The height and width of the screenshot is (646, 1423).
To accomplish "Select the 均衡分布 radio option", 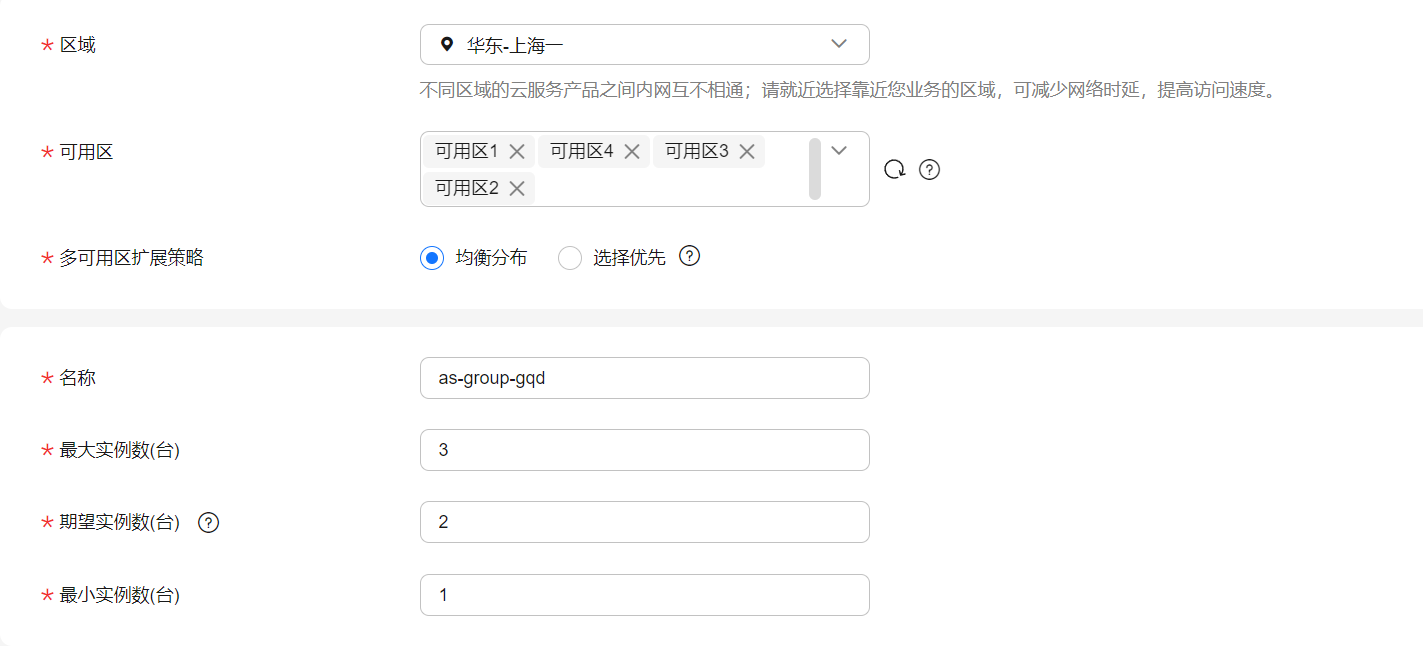I will click(432, 258).
